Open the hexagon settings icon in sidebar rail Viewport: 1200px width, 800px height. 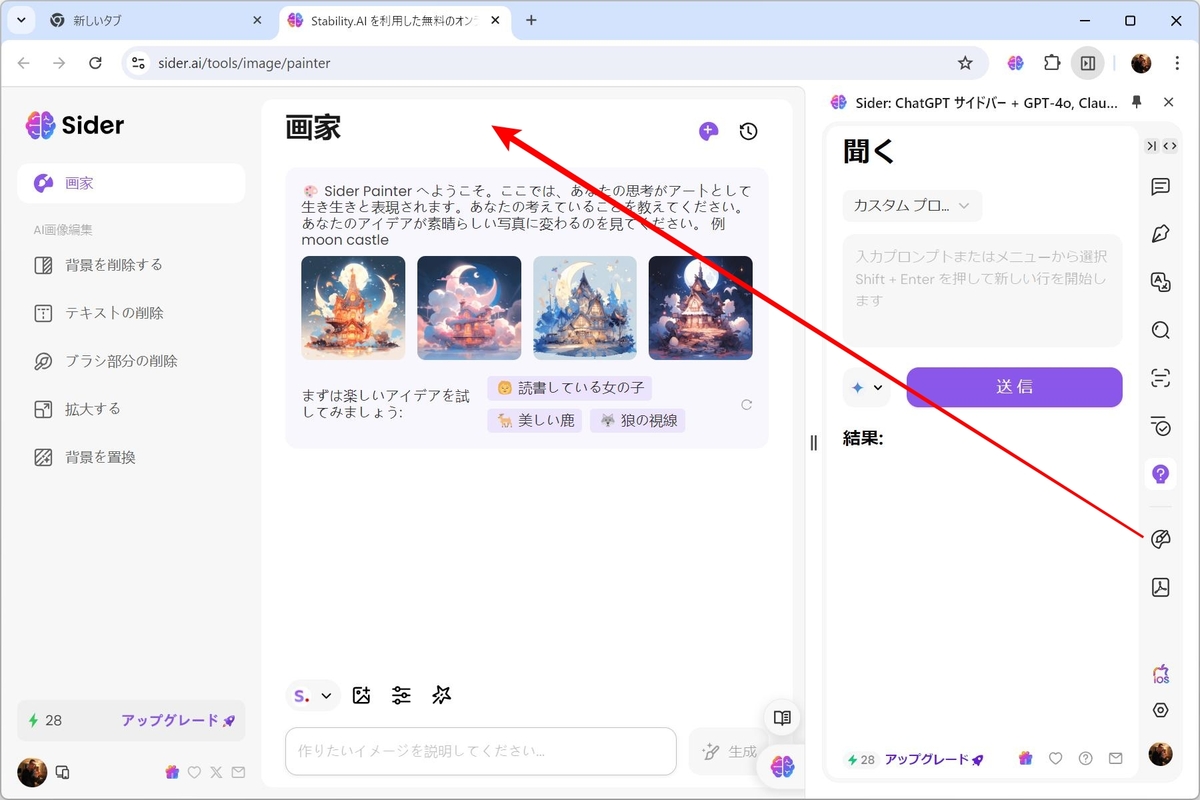(x=1160, y=710)
